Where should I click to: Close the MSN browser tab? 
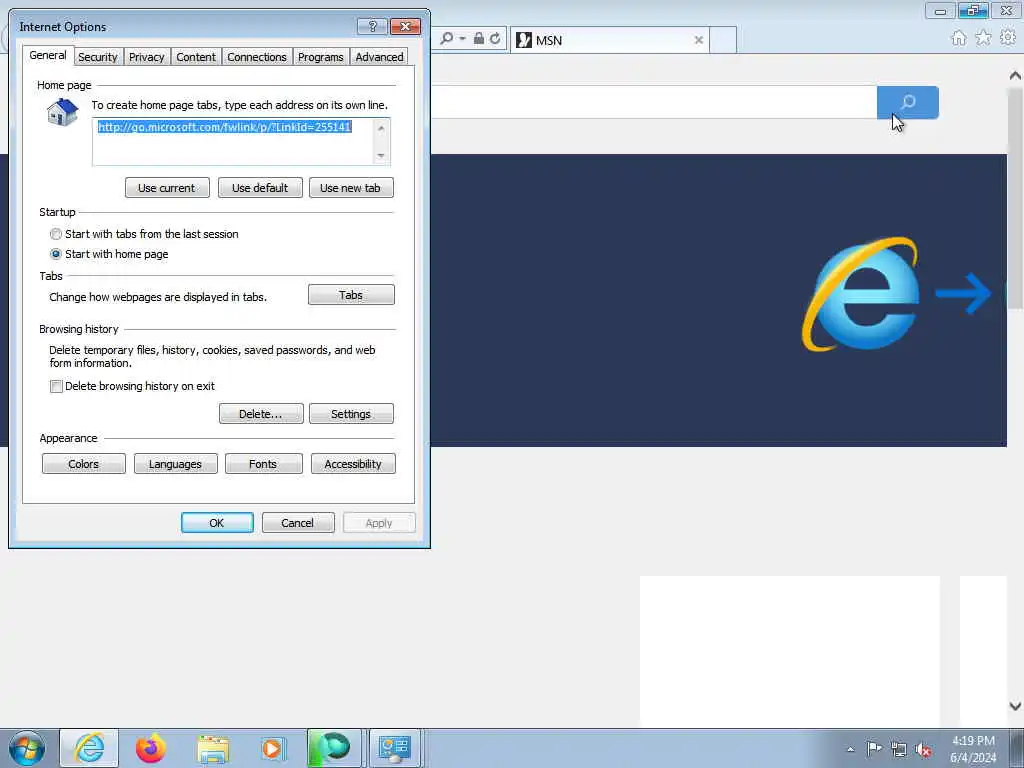pos(699,40)
